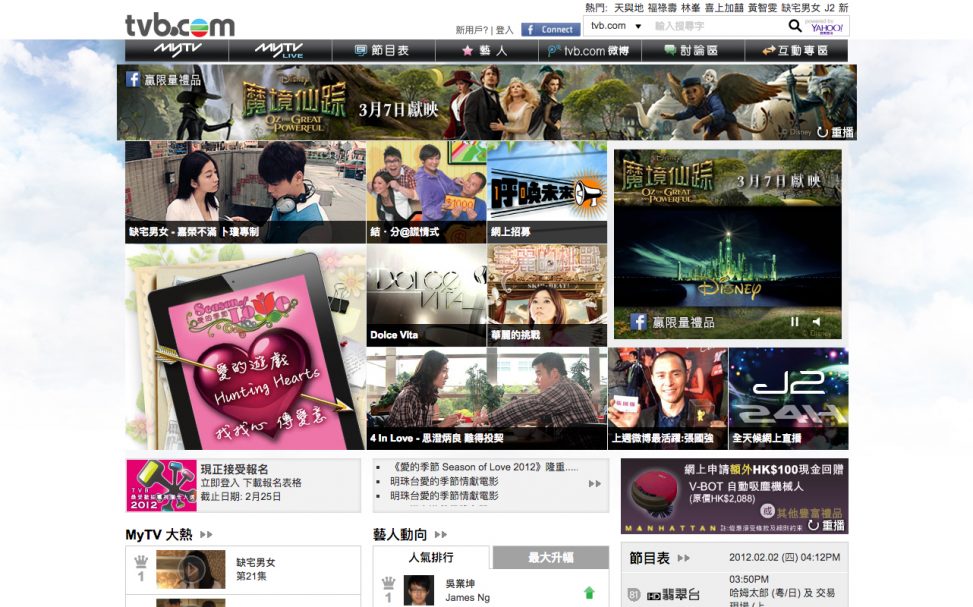Open the 網上招募 tile
973x607 pixels.
click(x=547, y=191)
